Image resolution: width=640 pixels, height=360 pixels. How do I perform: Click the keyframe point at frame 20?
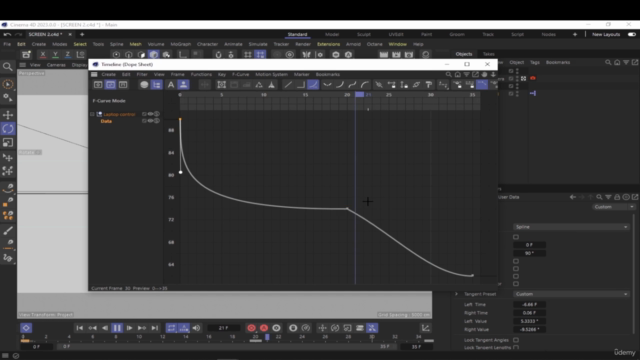point(347,209)
